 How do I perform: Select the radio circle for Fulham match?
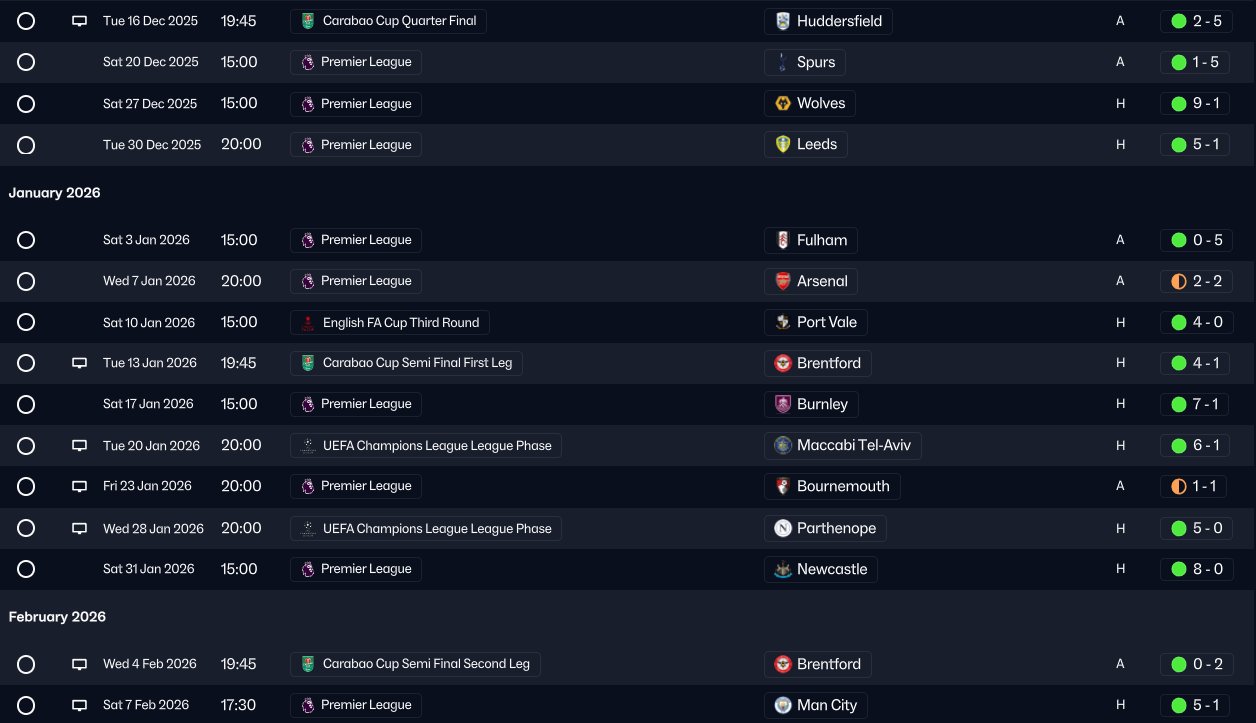pyautogui.click(x=26, y=240)
